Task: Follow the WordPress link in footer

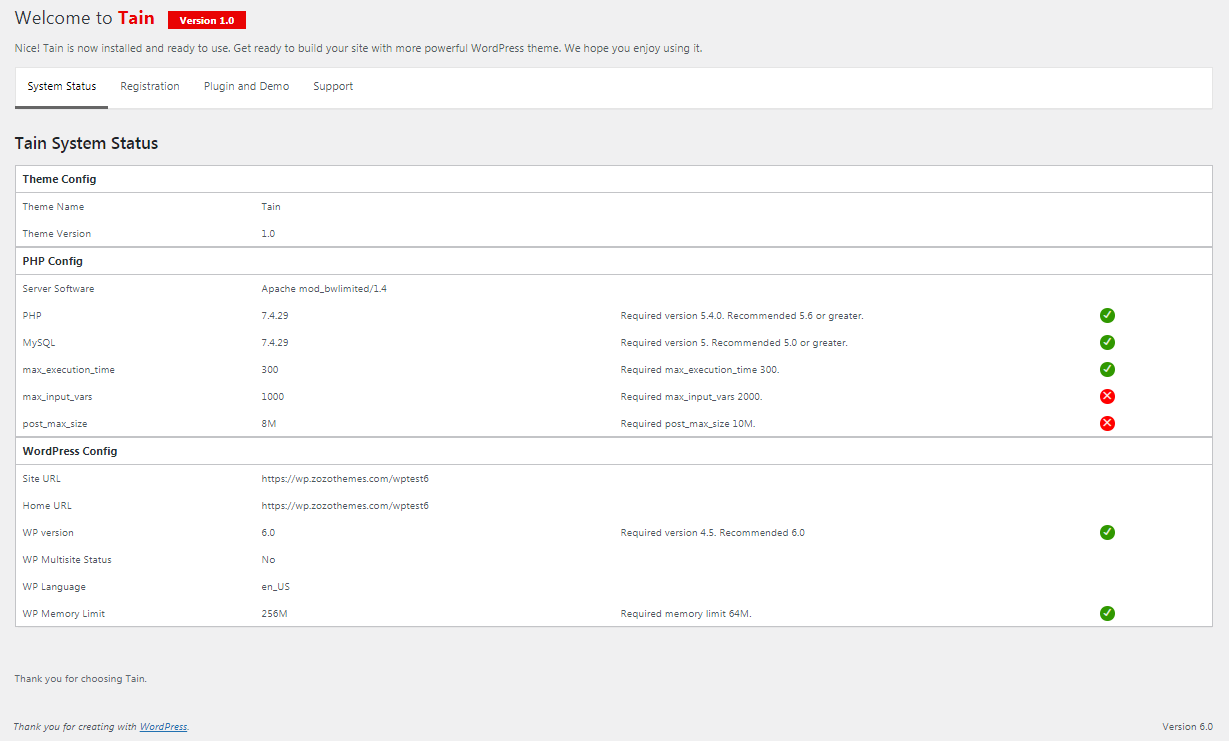Action: click(163, 727)
